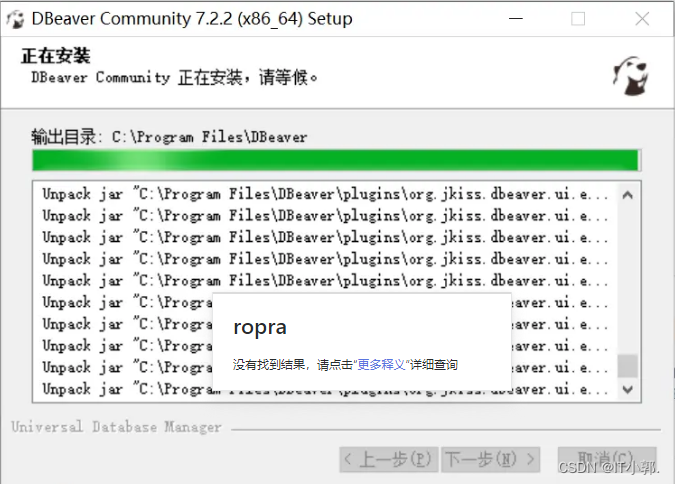
Task: Click the word ropra in the popup
Action: (260, 327)
